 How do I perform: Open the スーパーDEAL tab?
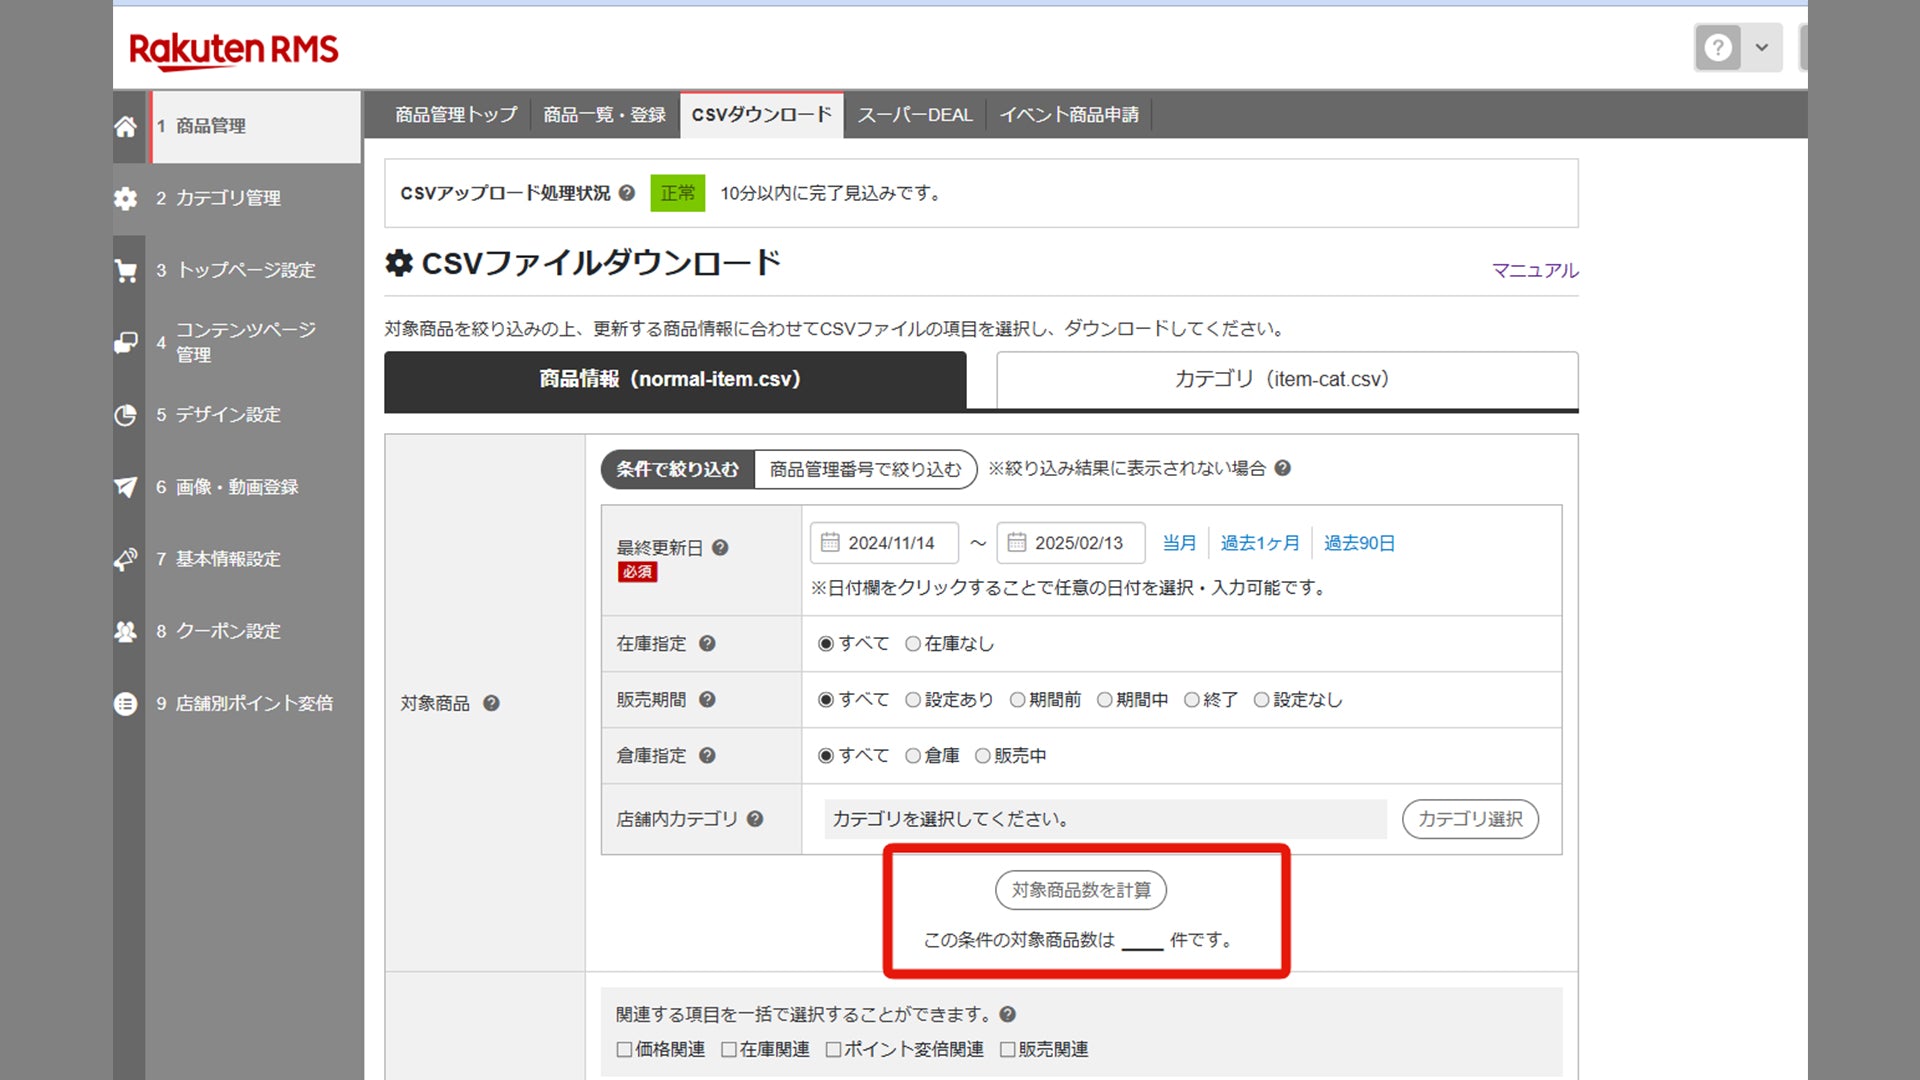pyautogui.click(x=915, y=115)
